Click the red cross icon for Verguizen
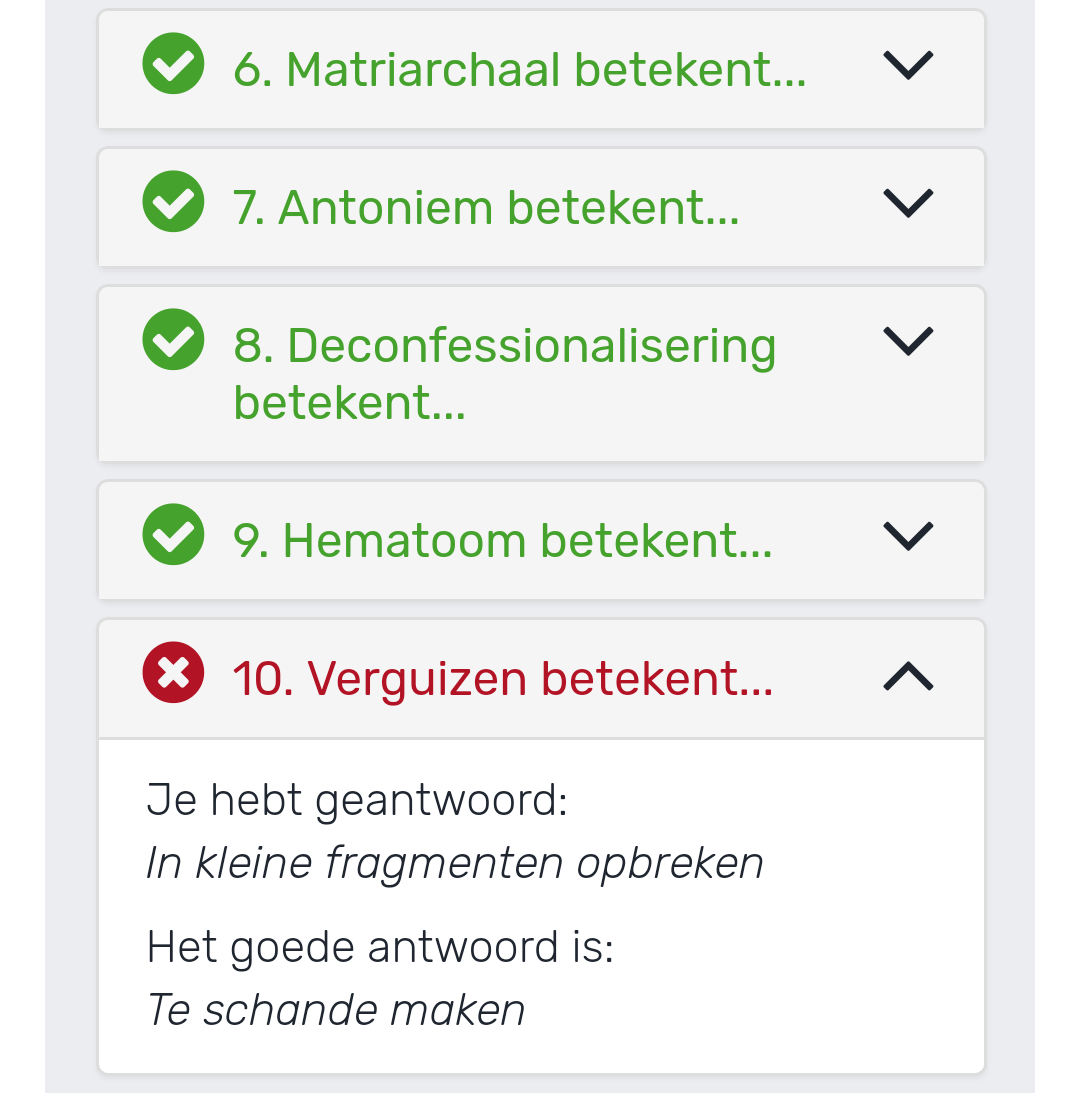1080x1093 pixels. 173,673
